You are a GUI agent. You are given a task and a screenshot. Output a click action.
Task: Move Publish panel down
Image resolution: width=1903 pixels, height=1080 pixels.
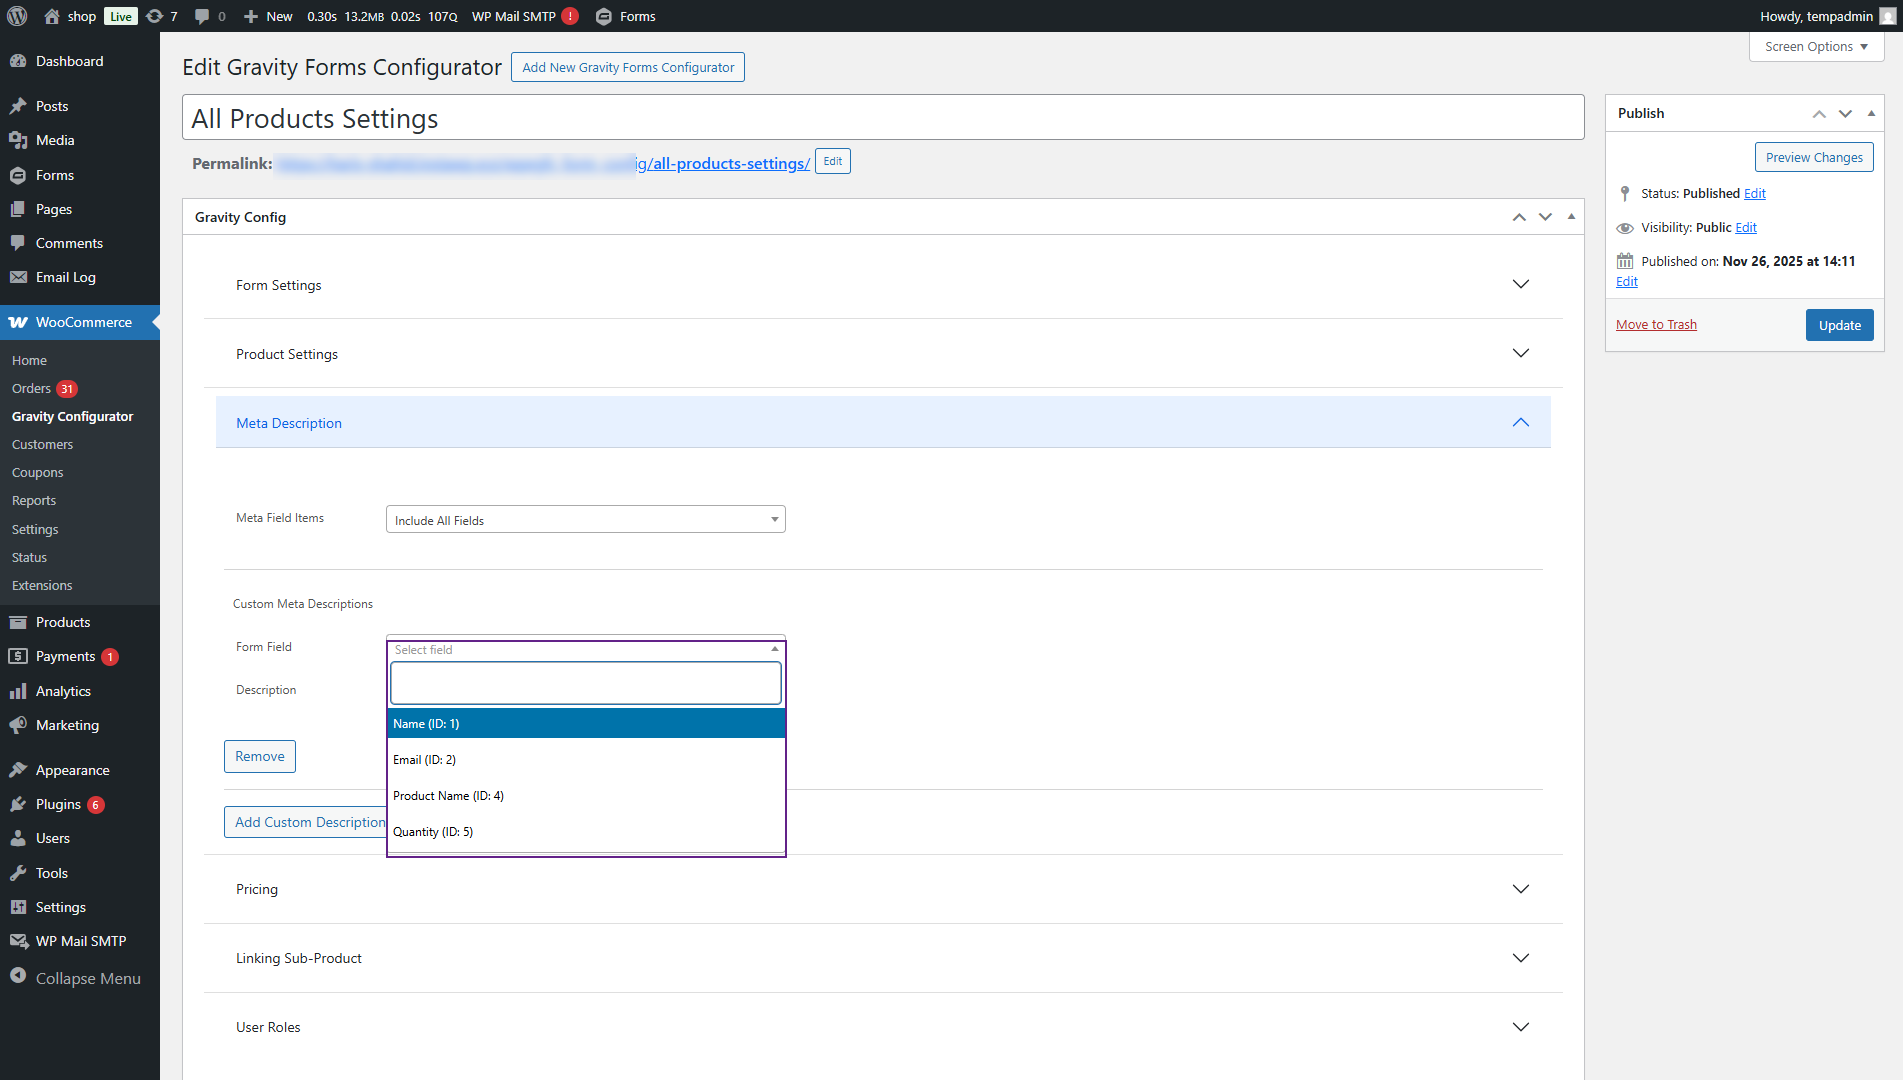tap(1845, 113)
